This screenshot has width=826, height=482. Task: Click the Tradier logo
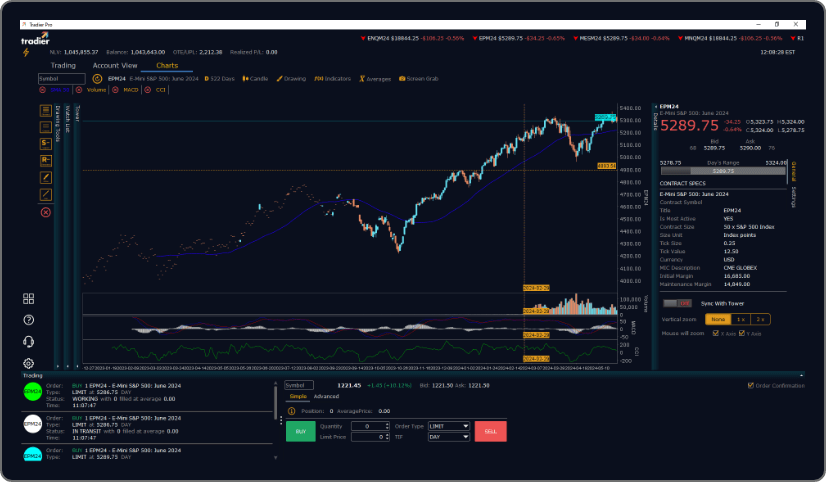[36, 38]
